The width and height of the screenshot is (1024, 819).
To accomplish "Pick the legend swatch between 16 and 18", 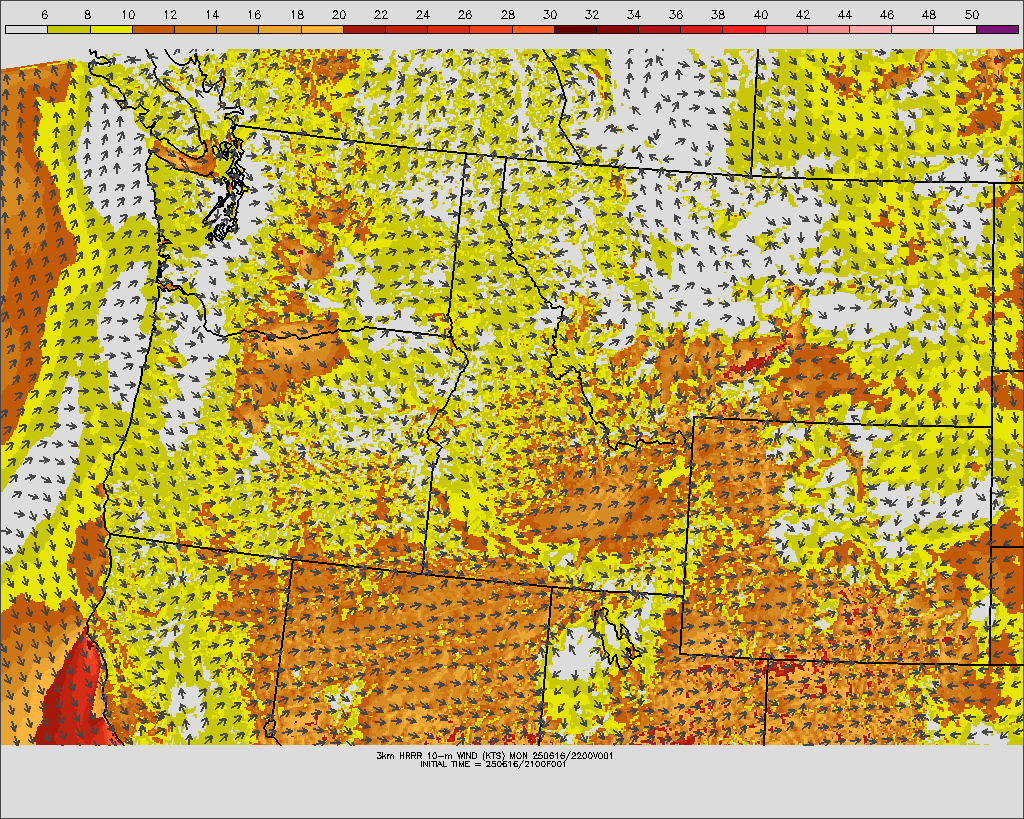I will (x=280, y=29).
